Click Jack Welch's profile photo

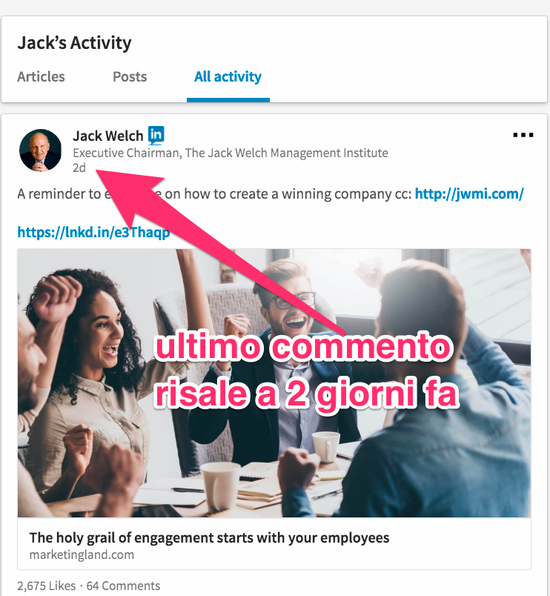40,150
